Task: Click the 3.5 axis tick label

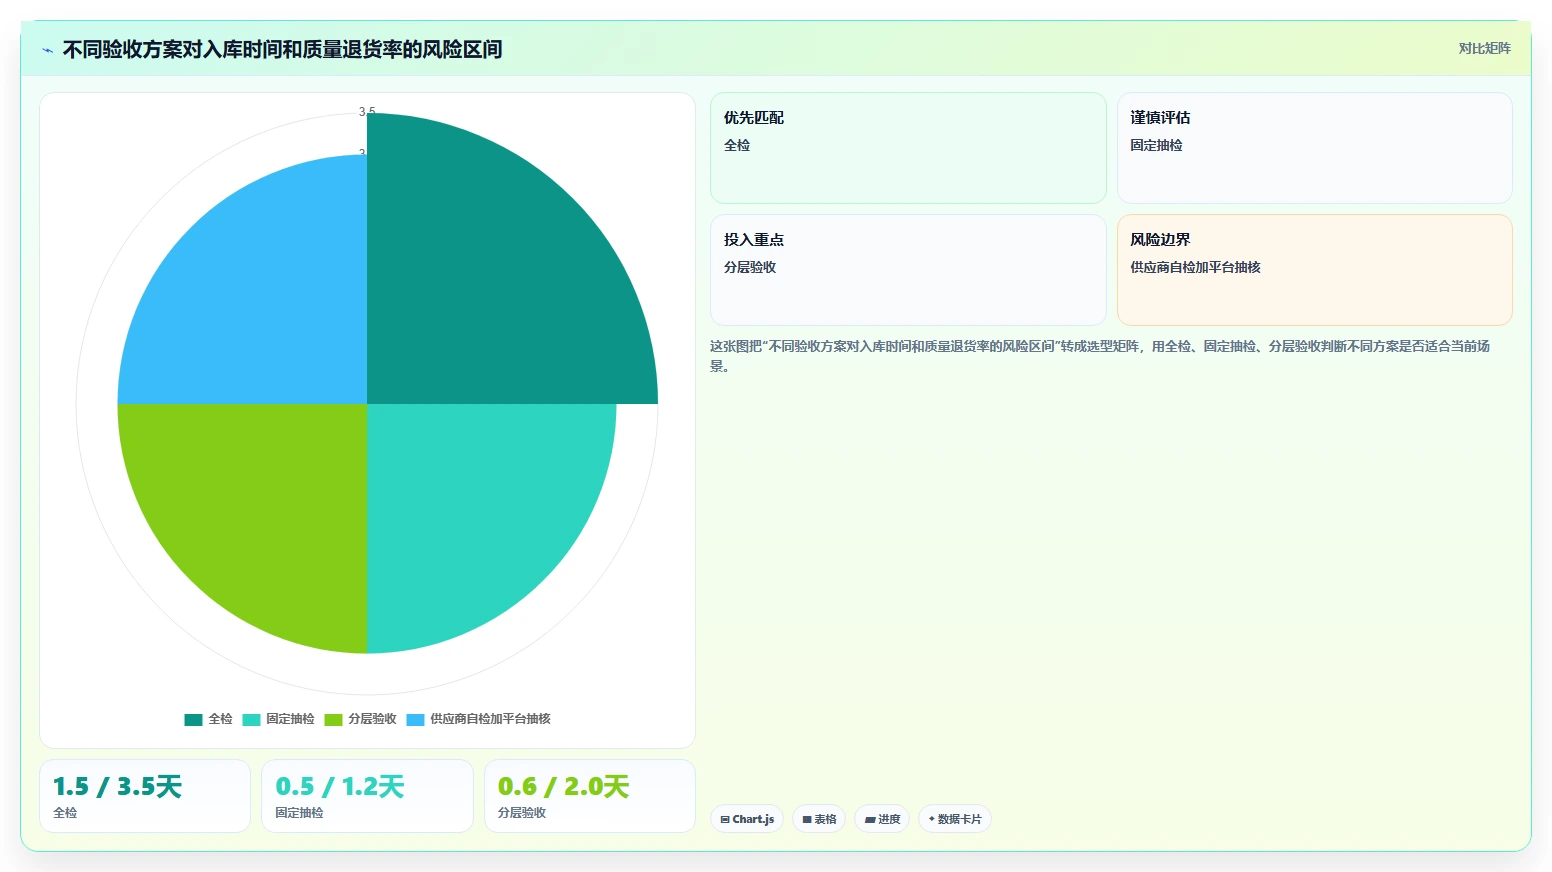Action: [x=367, y=112]
